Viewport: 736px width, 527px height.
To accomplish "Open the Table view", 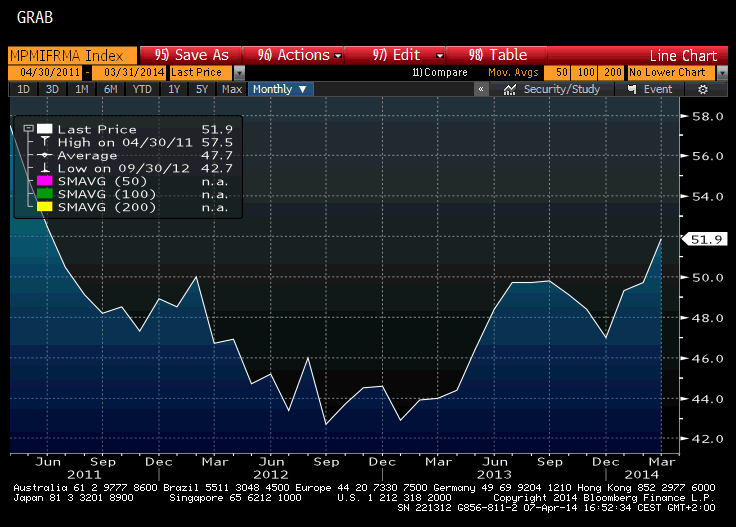I will tap(497, 55).
